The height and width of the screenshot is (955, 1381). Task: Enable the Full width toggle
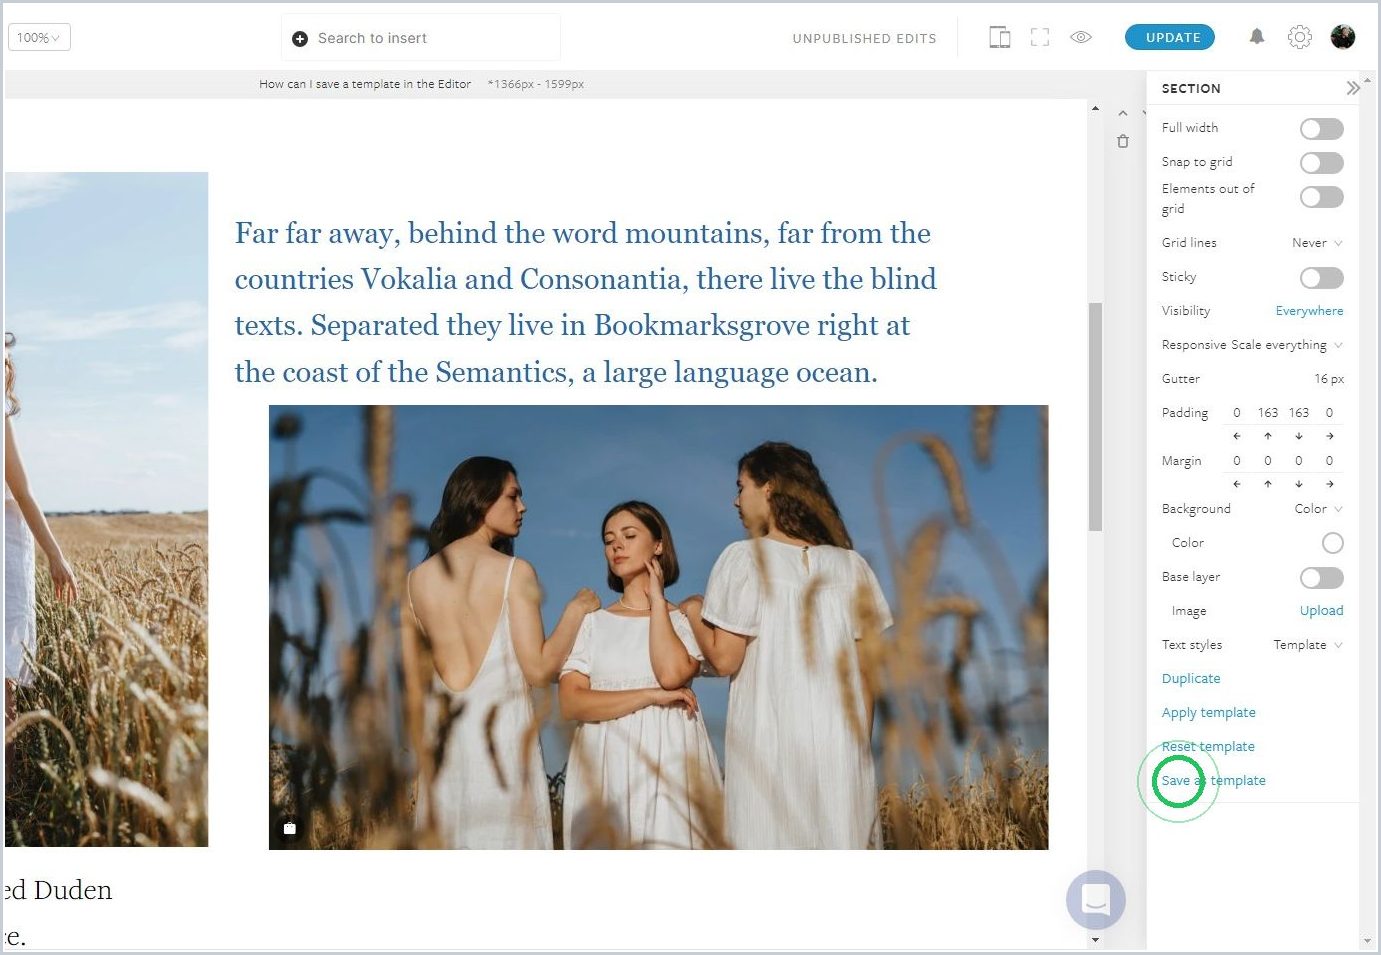click(1321, 129)
